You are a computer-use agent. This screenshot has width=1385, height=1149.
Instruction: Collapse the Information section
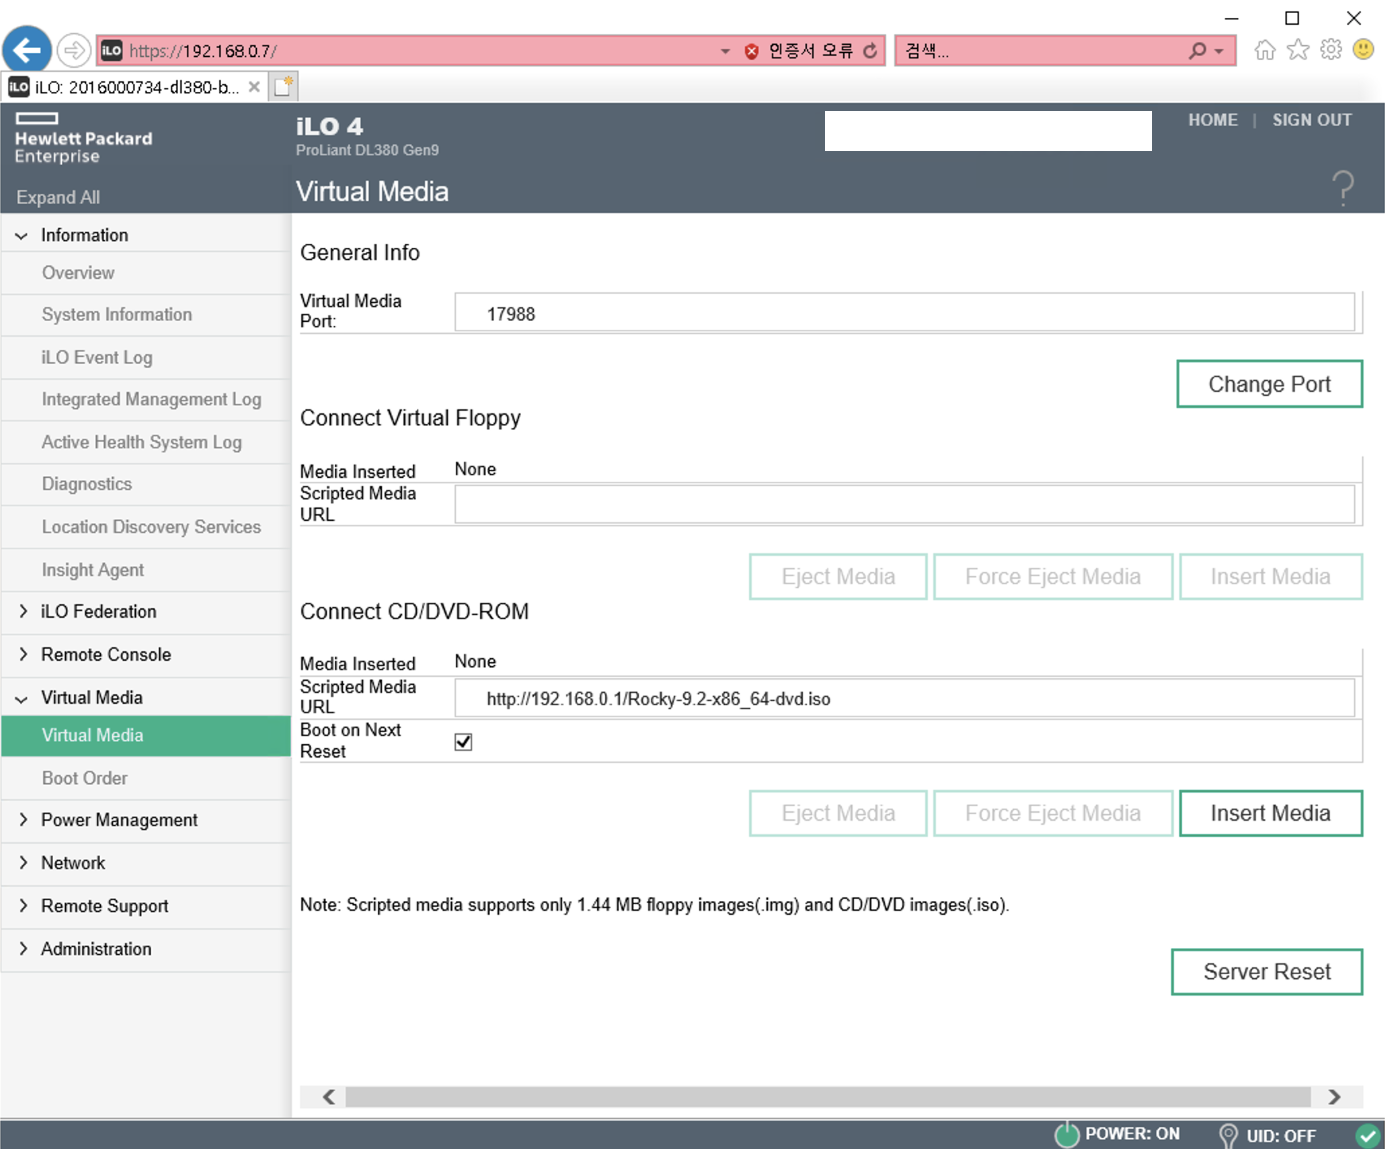click(22, 236)
